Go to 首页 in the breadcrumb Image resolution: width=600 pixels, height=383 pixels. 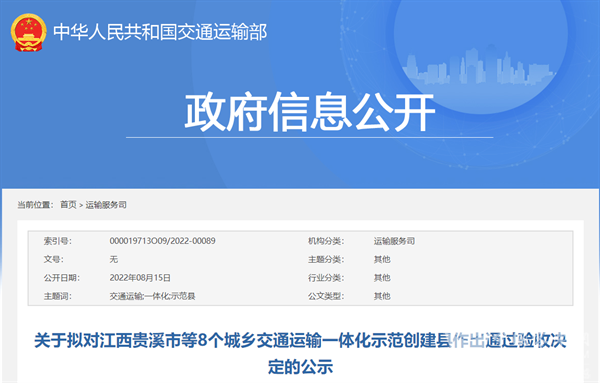tap(68, 205)
